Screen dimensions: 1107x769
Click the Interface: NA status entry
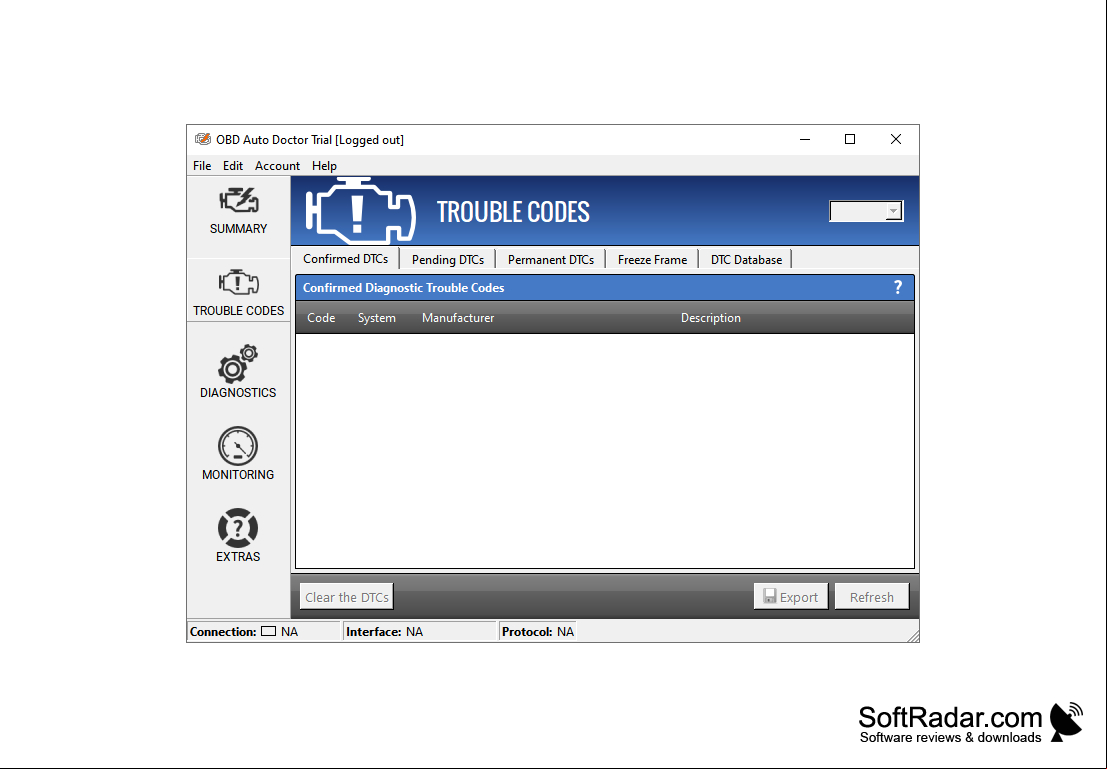[385, 631]
